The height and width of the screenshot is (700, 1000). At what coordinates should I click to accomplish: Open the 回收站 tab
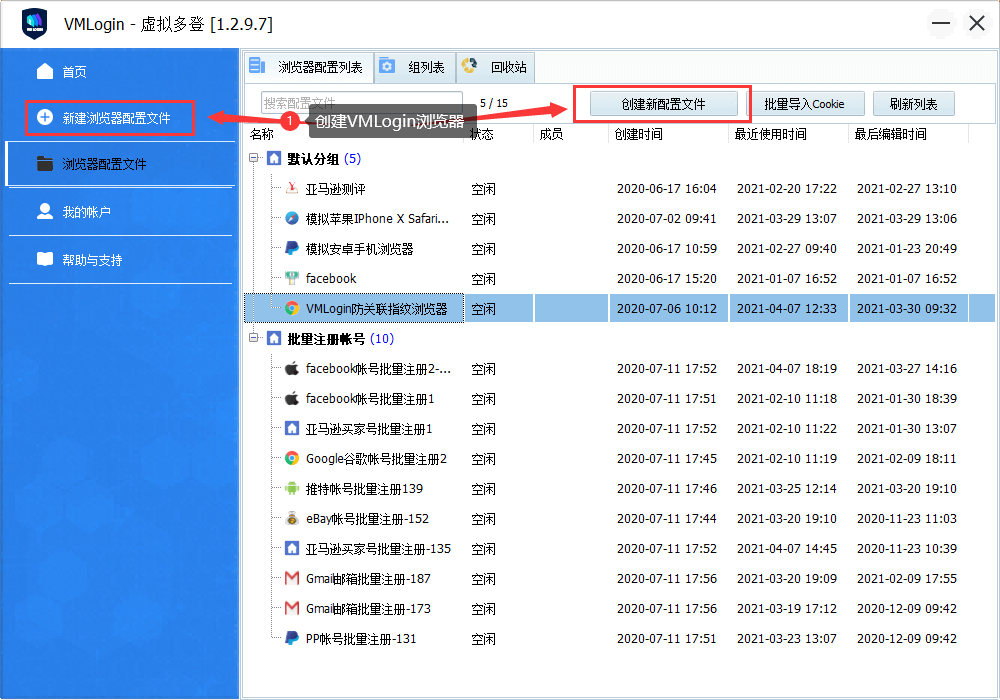coord(496,67)
